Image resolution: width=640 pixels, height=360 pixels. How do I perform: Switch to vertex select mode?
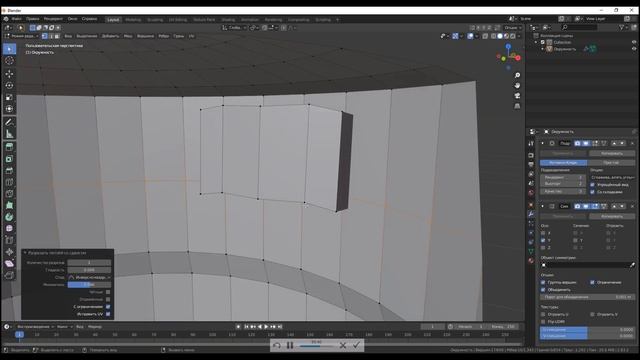point(44,36)
